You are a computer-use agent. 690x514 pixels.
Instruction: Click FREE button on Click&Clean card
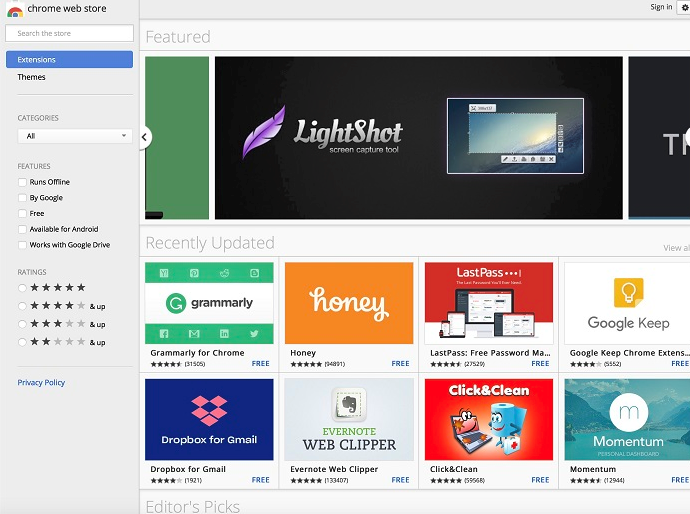[x=540, y=480]
